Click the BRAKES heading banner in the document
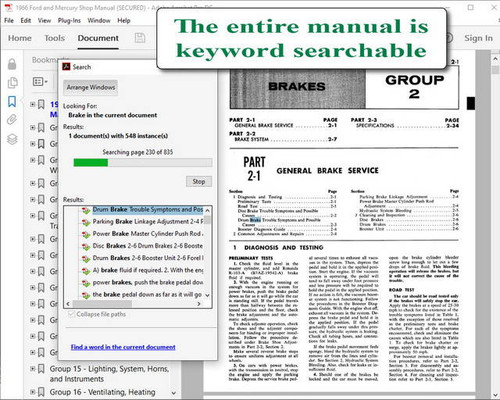Screen dimensions: 500x400 click(297, 87)
